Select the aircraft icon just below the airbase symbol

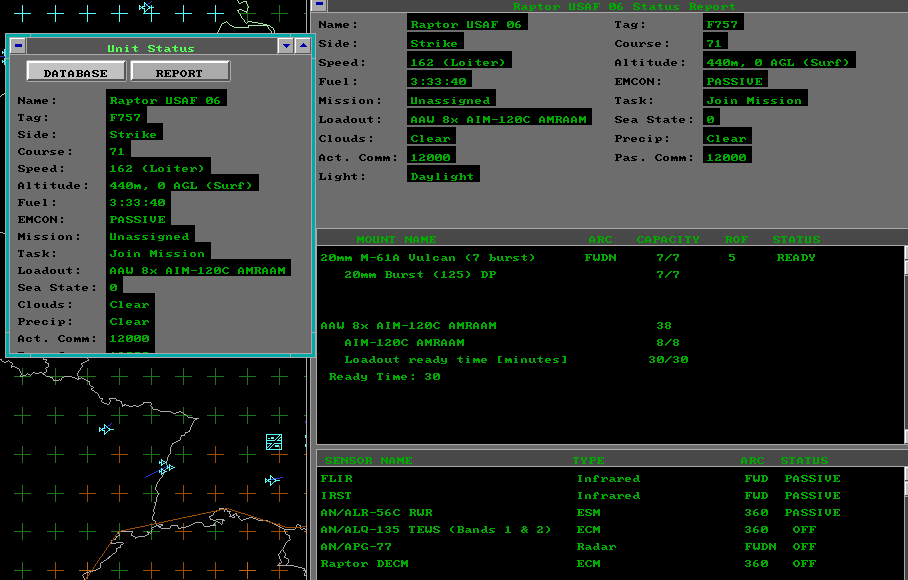272,481
